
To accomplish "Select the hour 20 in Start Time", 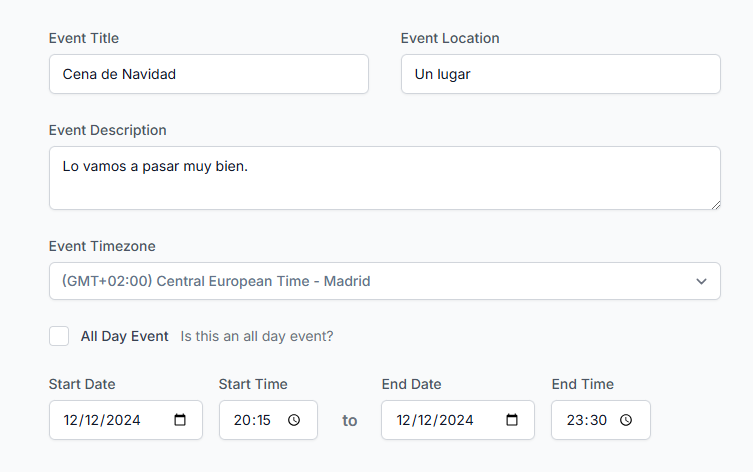I will [x=242, y=421].
